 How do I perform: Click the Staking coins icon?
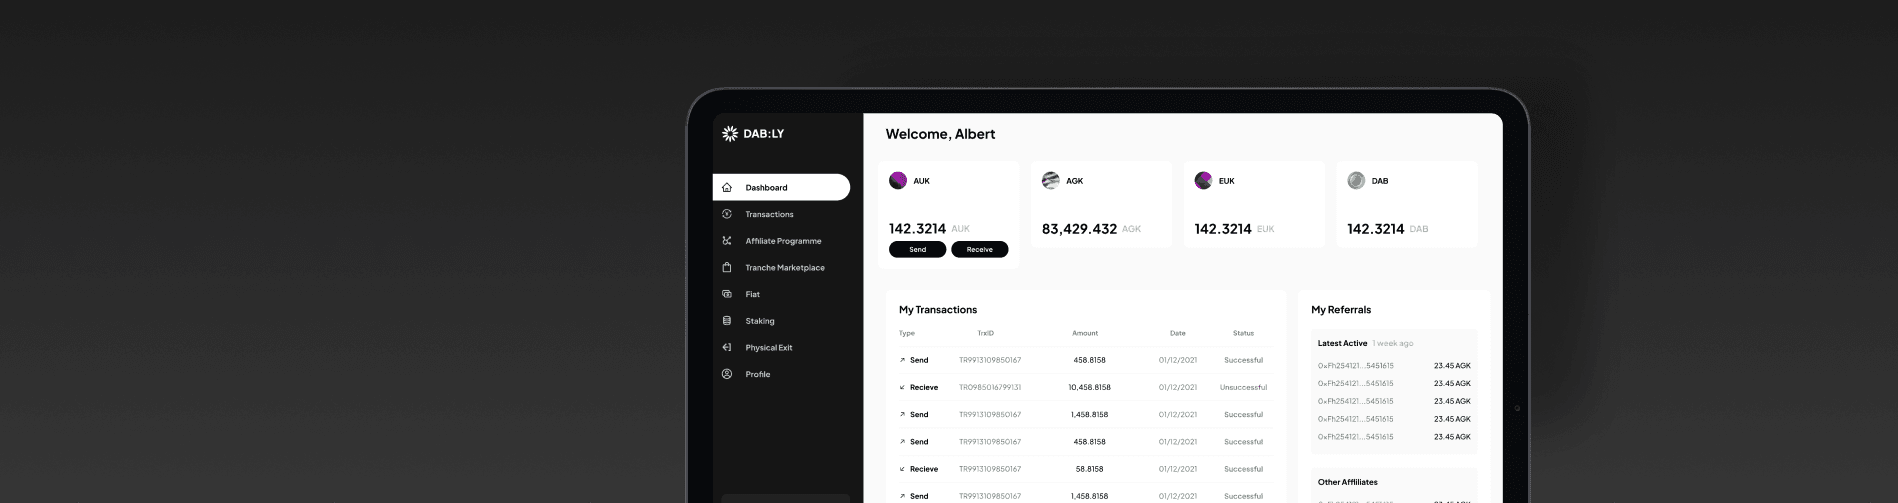pos(727,321)
